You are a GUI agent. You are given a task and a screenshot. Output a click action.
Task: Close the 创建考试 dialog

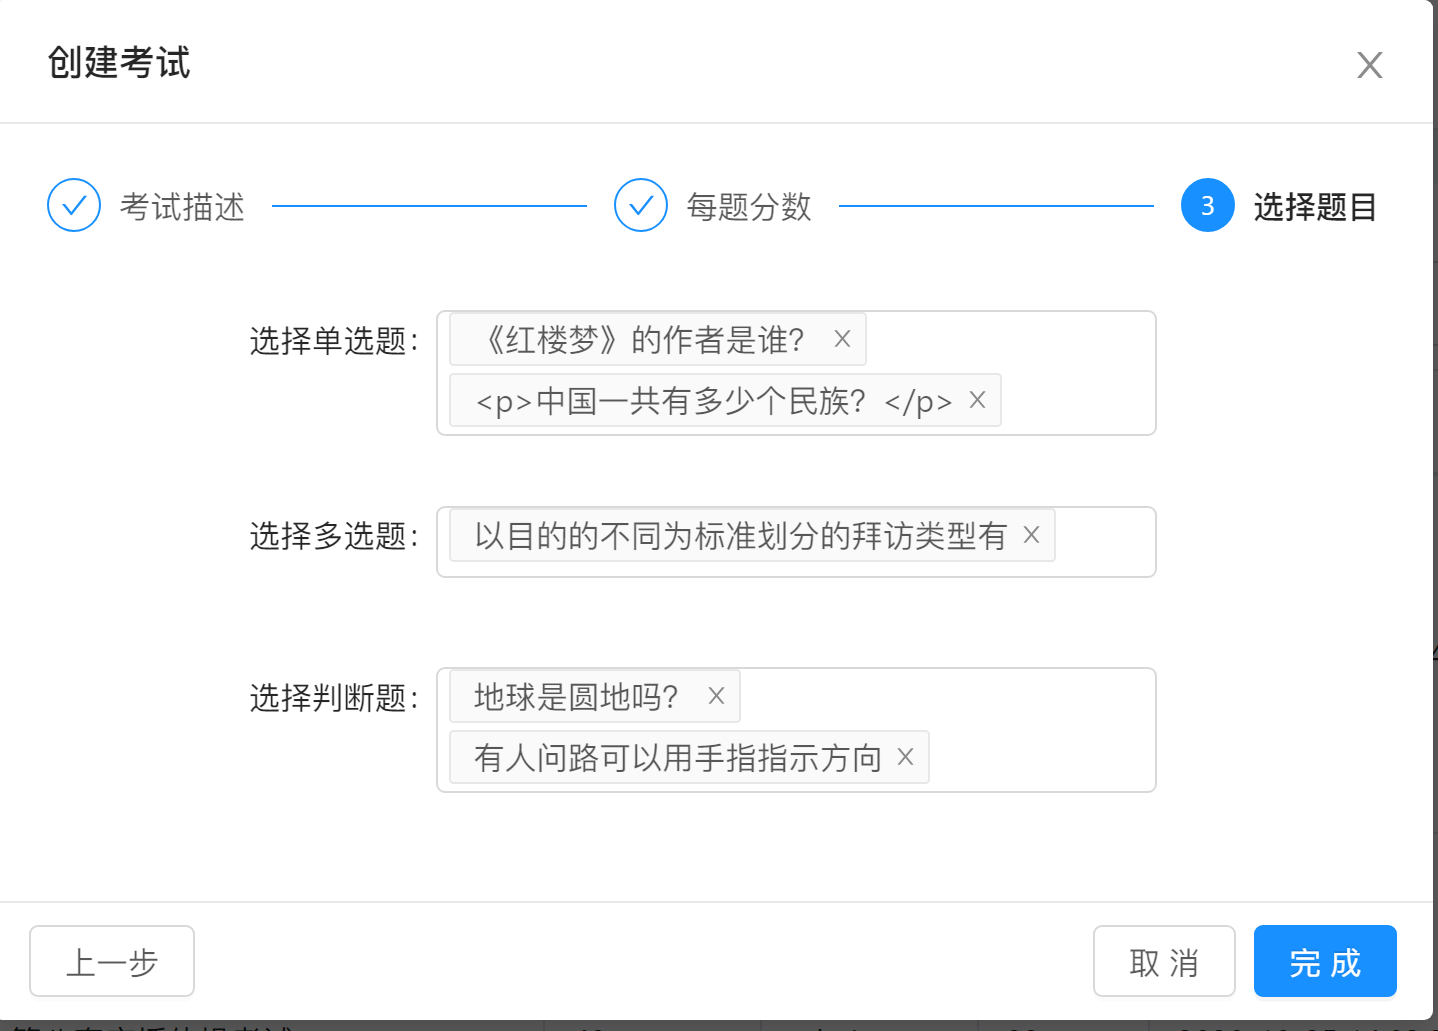click(x=1369, y=65)
